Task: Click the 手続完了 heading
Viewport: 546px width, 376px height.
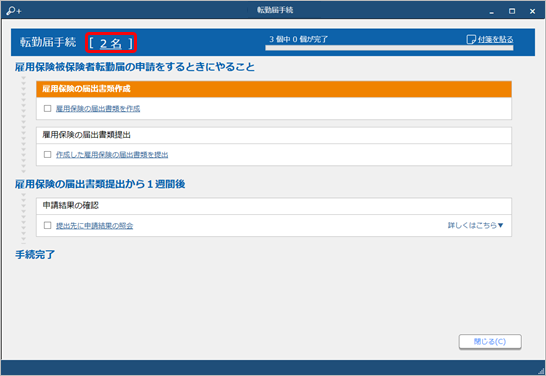Action: [x=35, y=254]
